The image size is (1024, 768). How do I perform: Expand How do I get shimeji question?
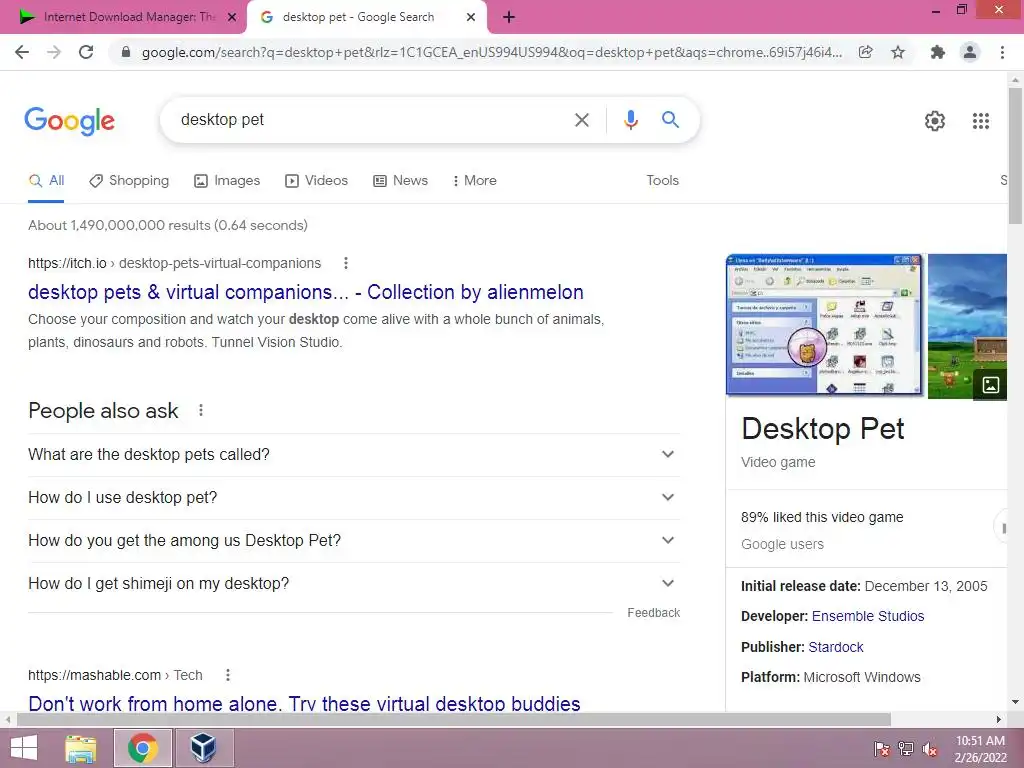point(353,584)
